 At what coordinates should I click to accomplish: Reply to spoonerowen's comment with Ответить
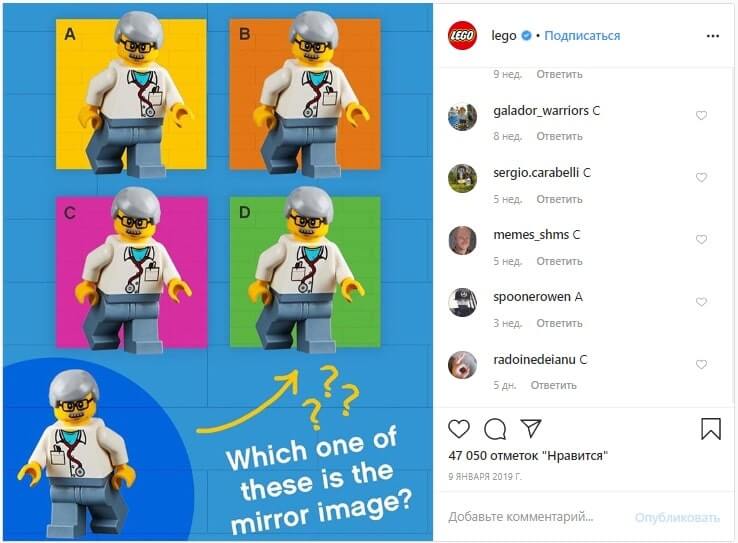coord(559,323)
